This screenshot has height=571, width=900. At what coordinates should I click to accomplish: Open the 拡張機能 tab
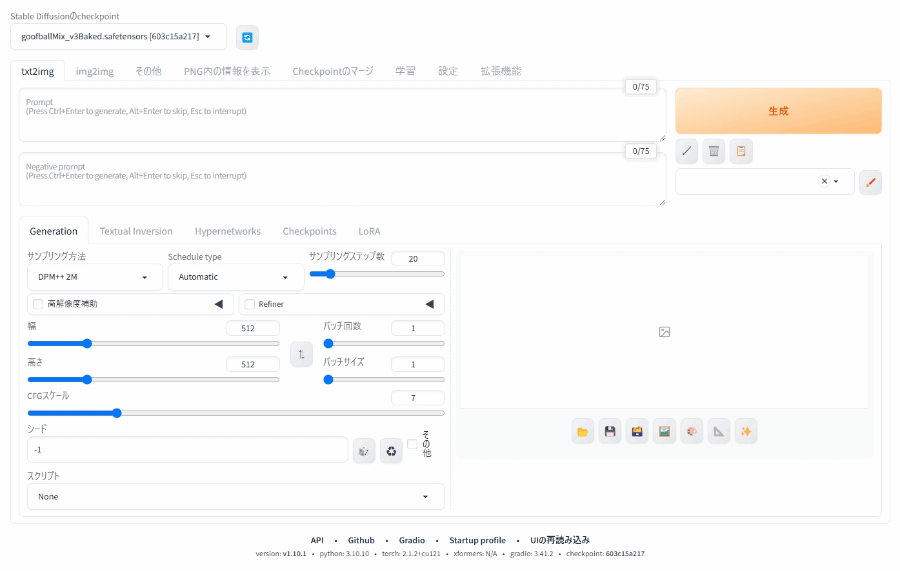click(x=501, y=71)
